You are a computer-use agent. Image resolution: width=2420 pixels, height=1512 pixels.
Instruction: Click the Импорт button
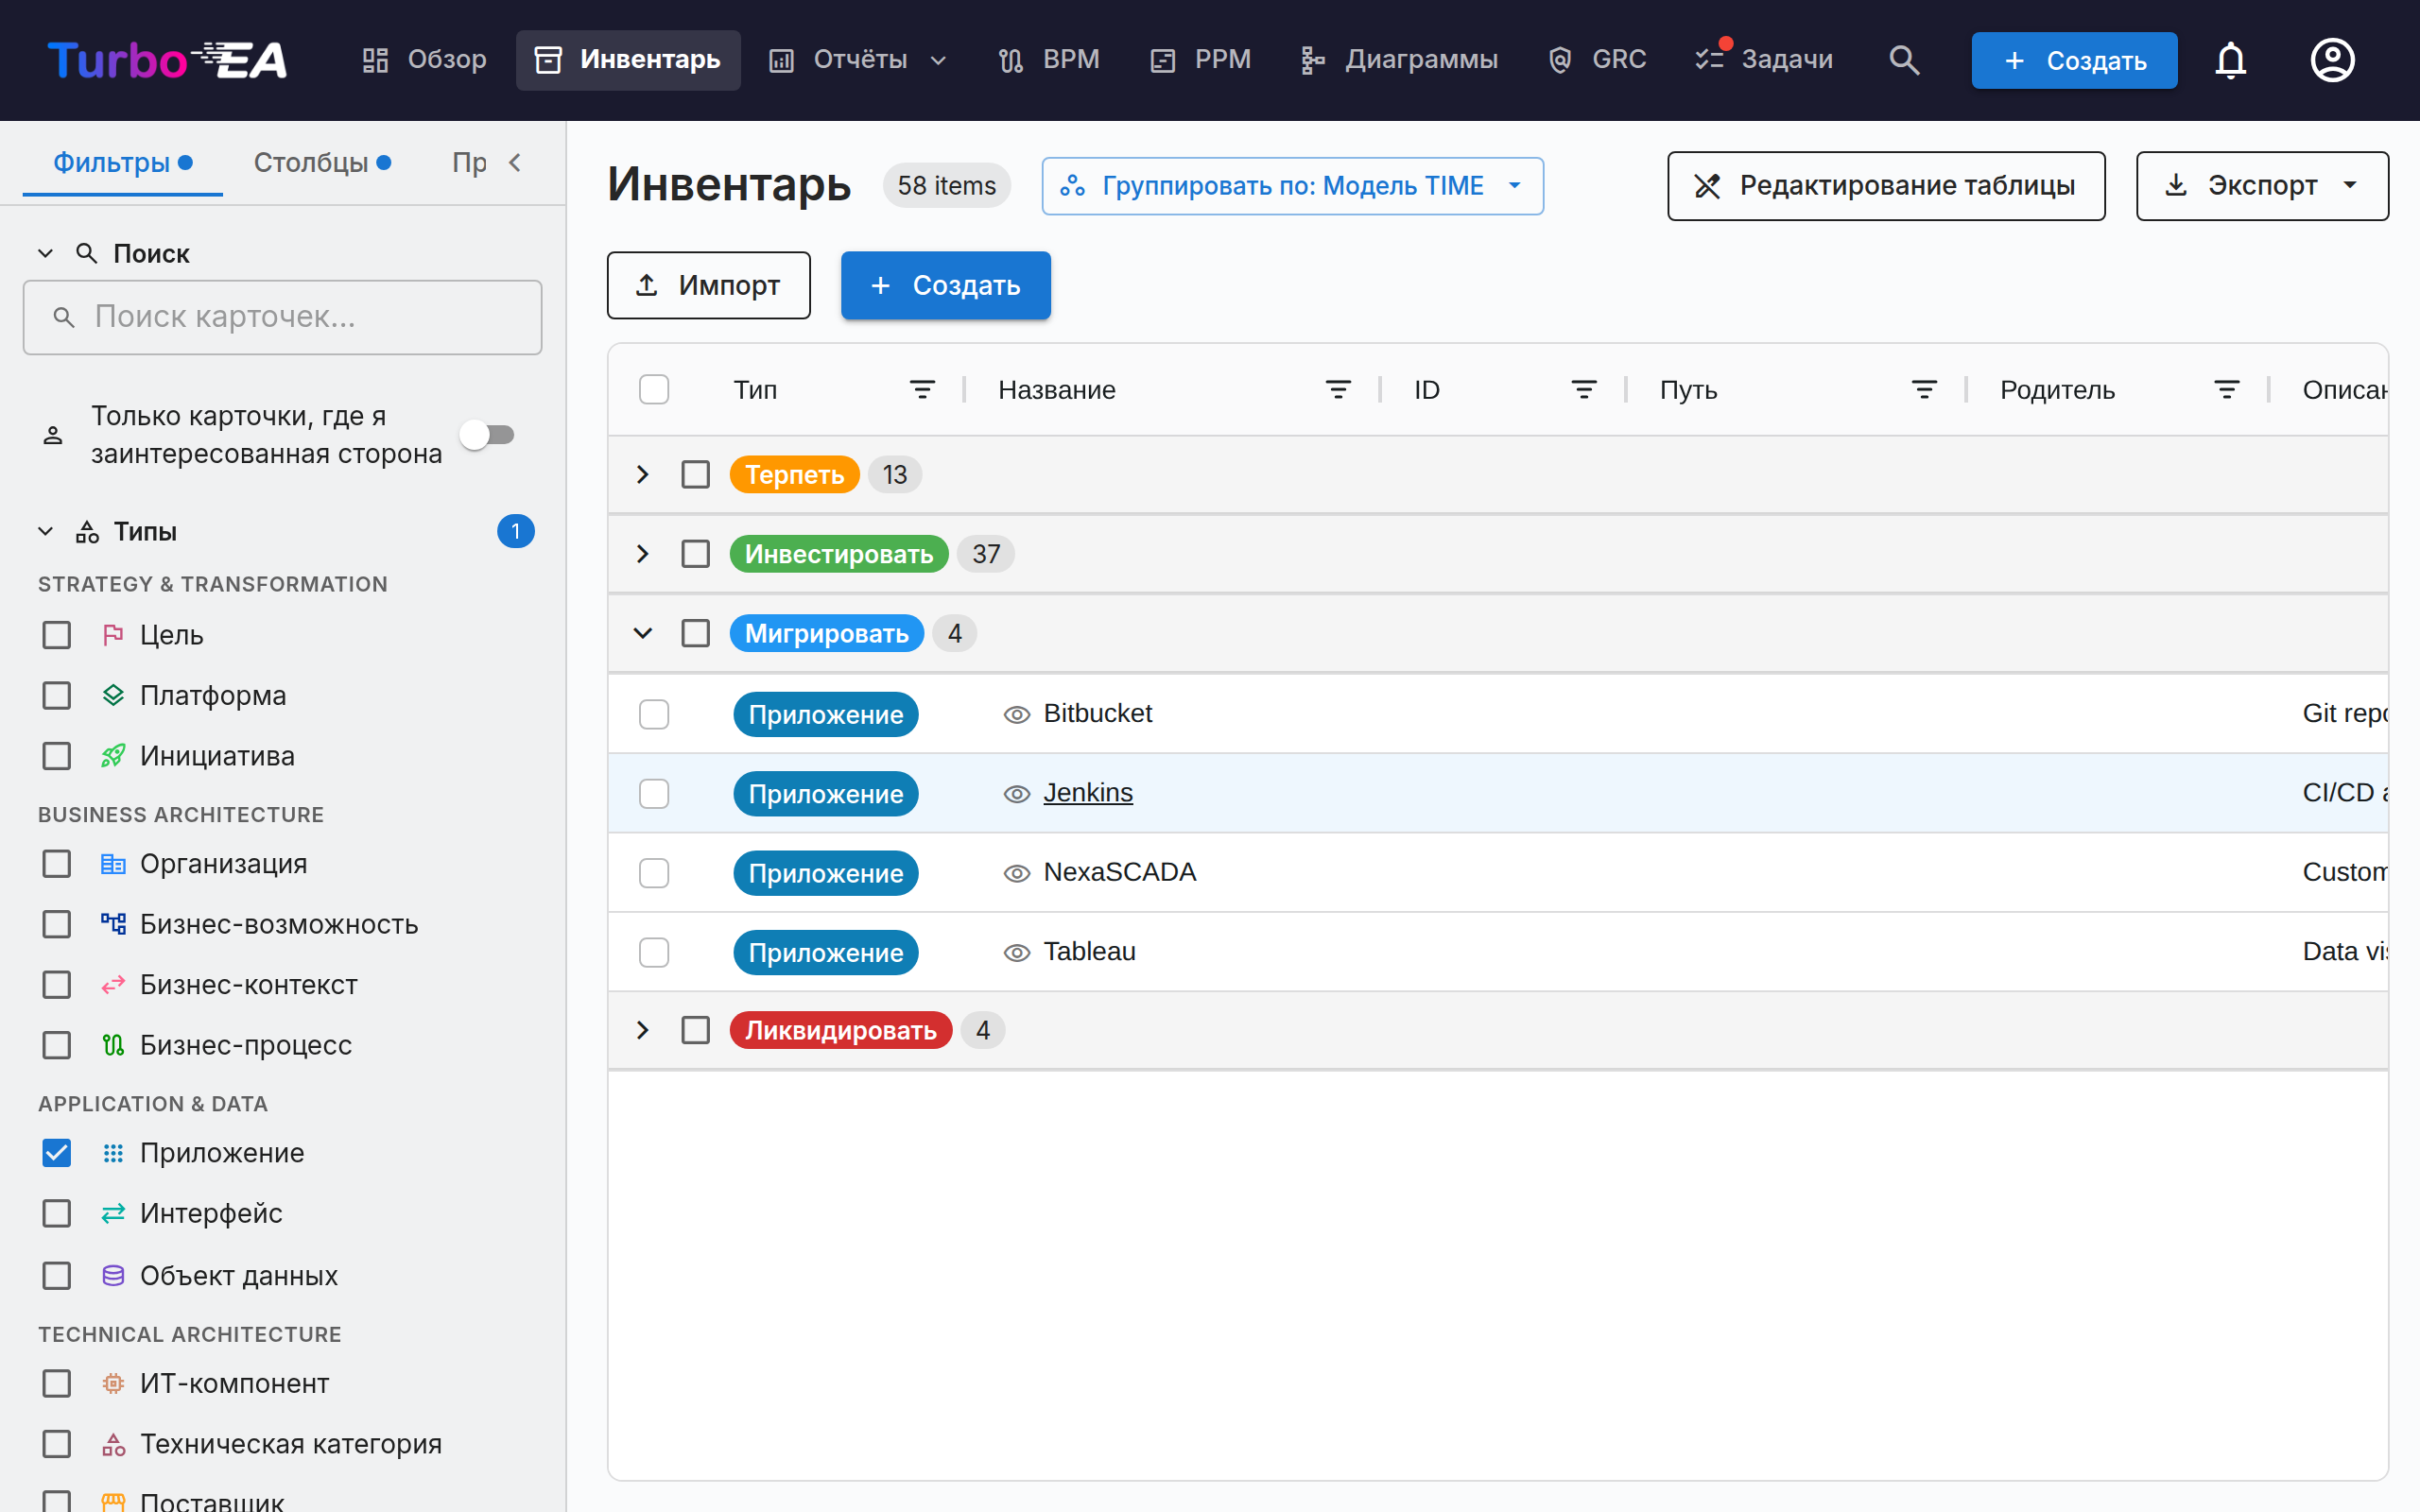[x=709, y=286]
